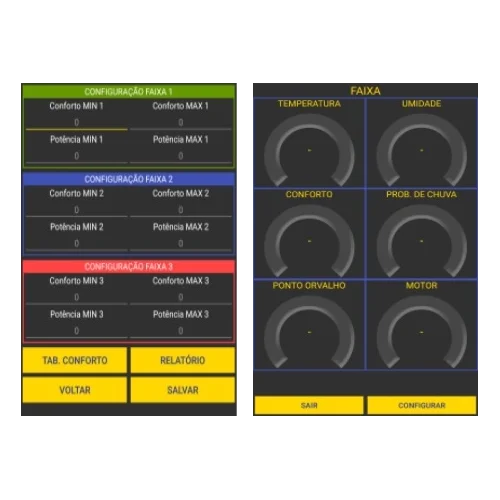Click the TEMPERATURA gauge dial

[x=309, y=150]
